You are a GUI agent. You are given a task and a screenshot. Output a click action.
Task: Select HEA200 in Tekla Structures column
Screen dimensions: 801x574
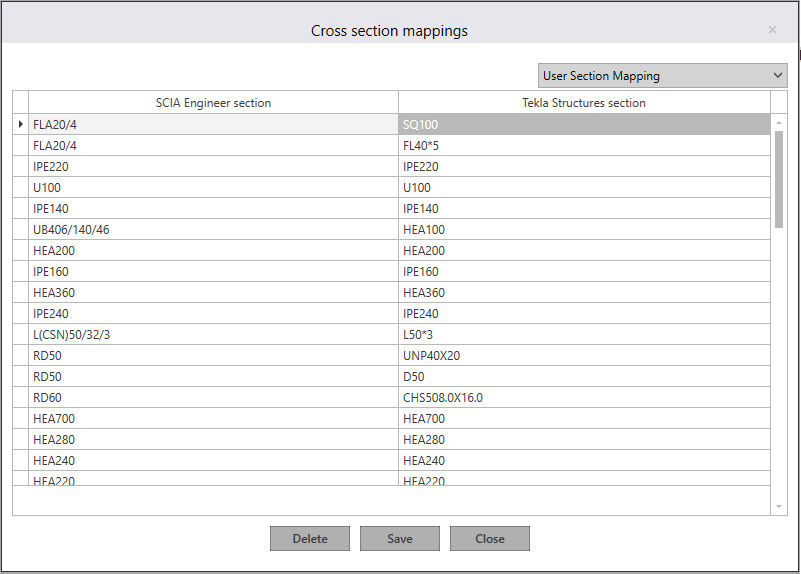pyautogui.click(x=584, y=250)
